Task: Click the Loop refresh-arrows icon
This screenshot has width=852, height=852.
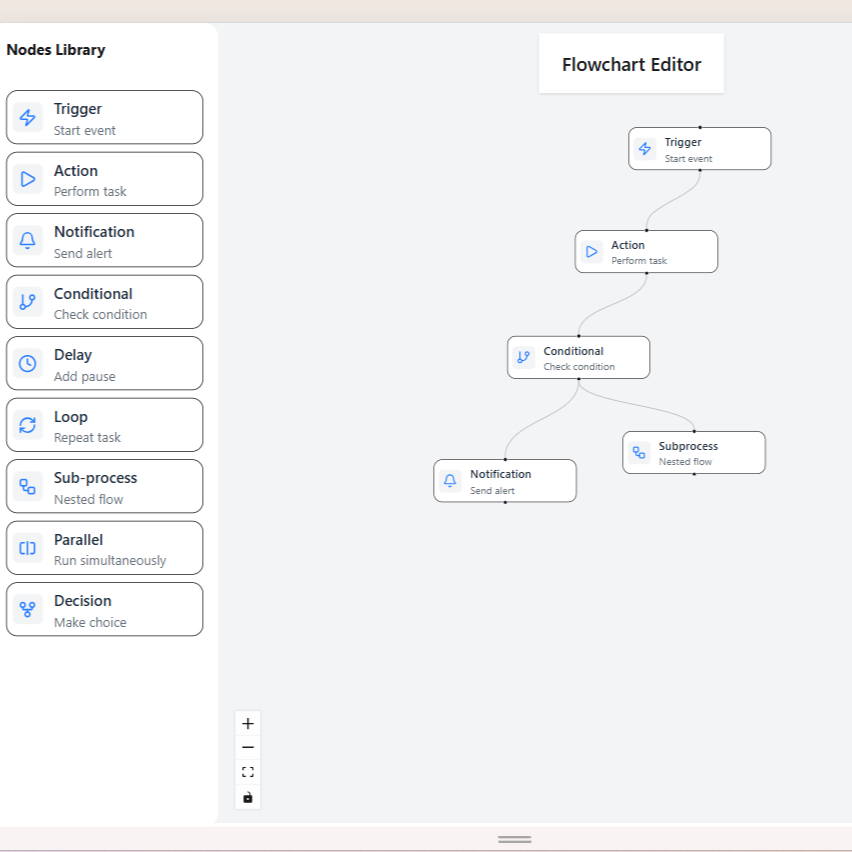Action: (28, 425)
